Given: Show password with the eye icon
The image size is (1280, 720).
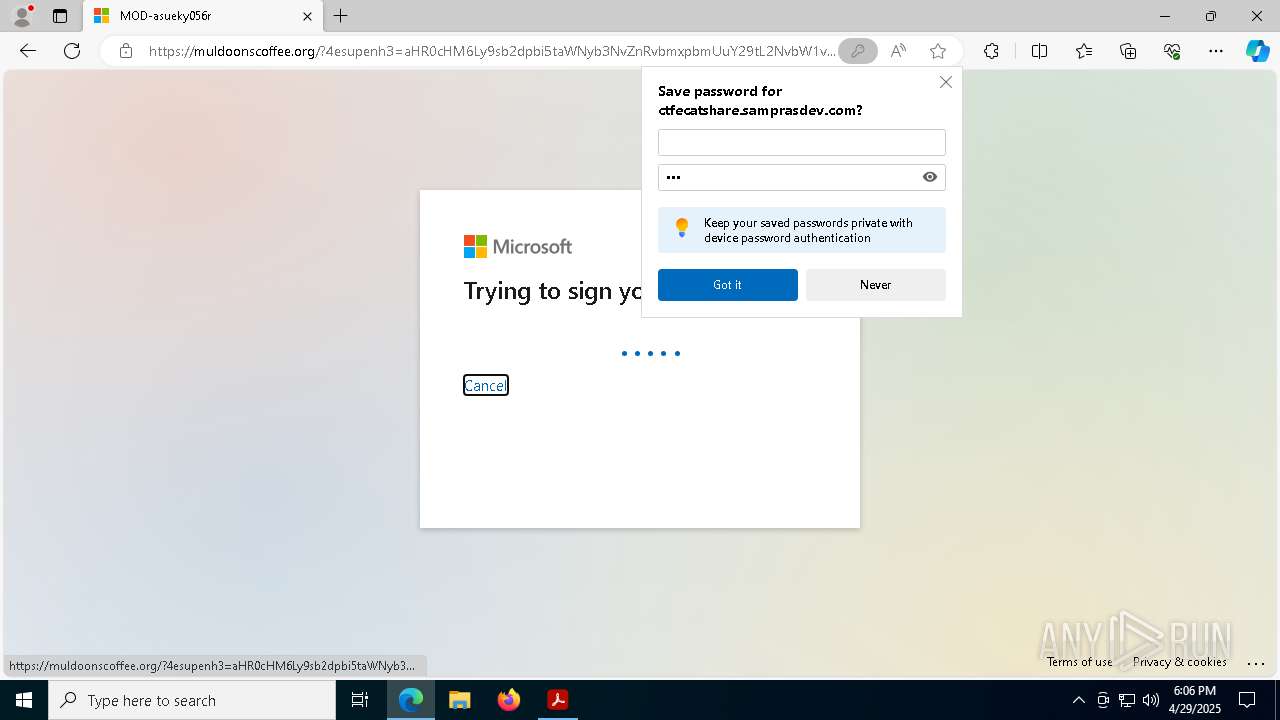Looking at the screenshot, I should [930, 177].
